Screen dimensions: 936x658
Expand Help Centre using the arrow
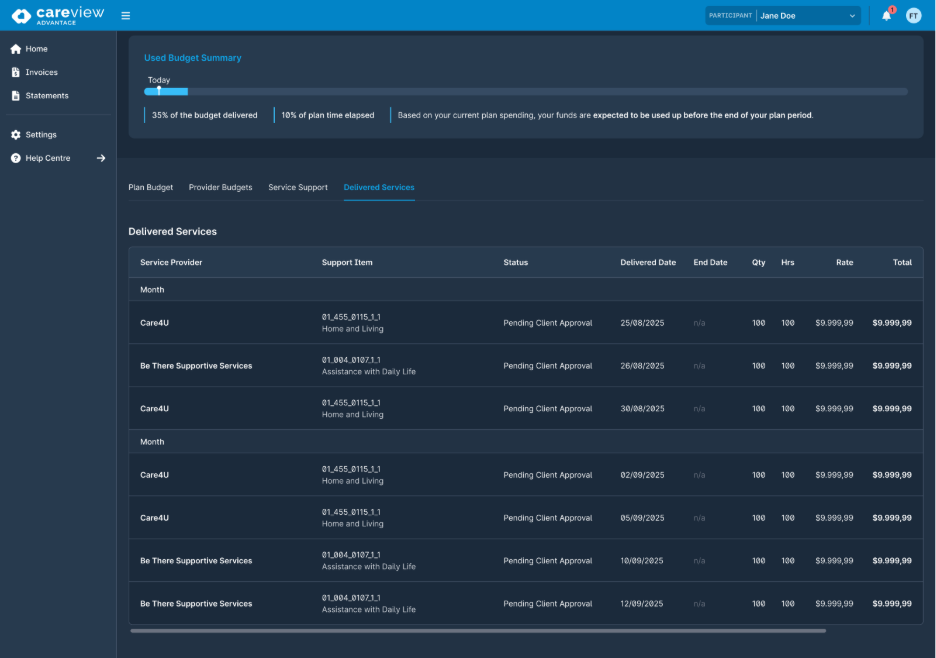point(101,158)
